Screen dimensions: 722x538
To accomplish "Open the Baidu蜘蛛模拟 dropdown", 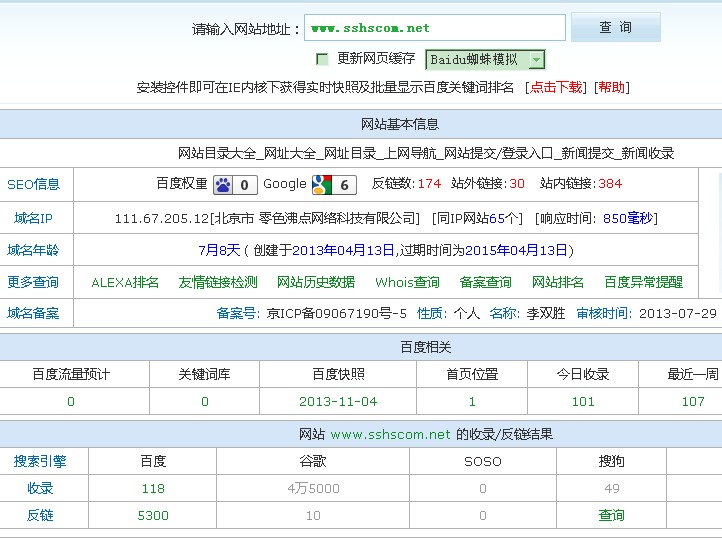I will [485, 59].
